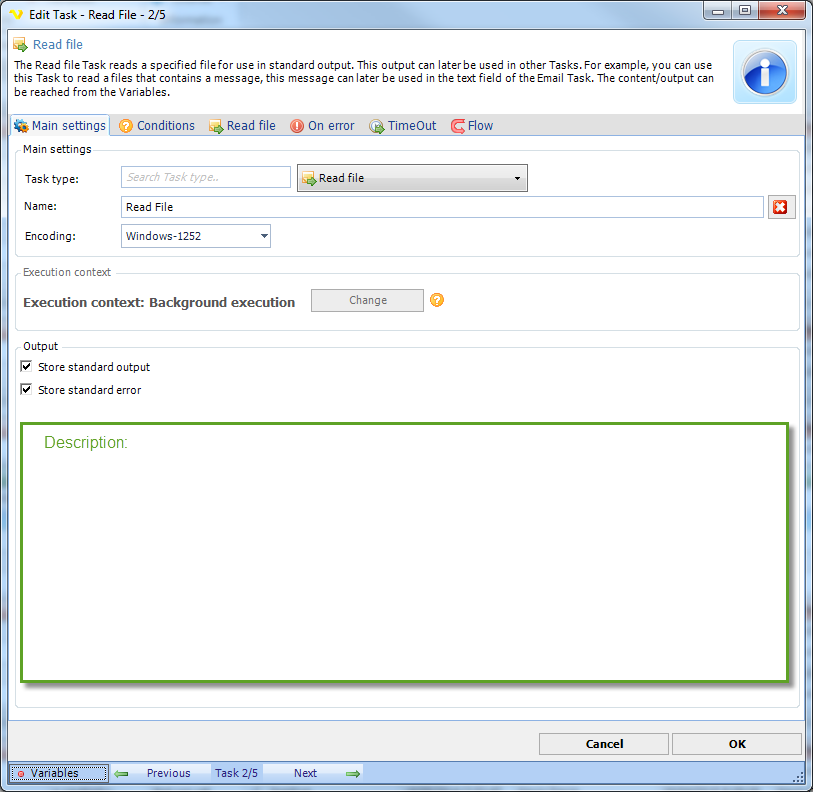Click the Search Task type field
The width and height of the screenshot is (813, 792).
pyautogui.click(x=206, y=178)
